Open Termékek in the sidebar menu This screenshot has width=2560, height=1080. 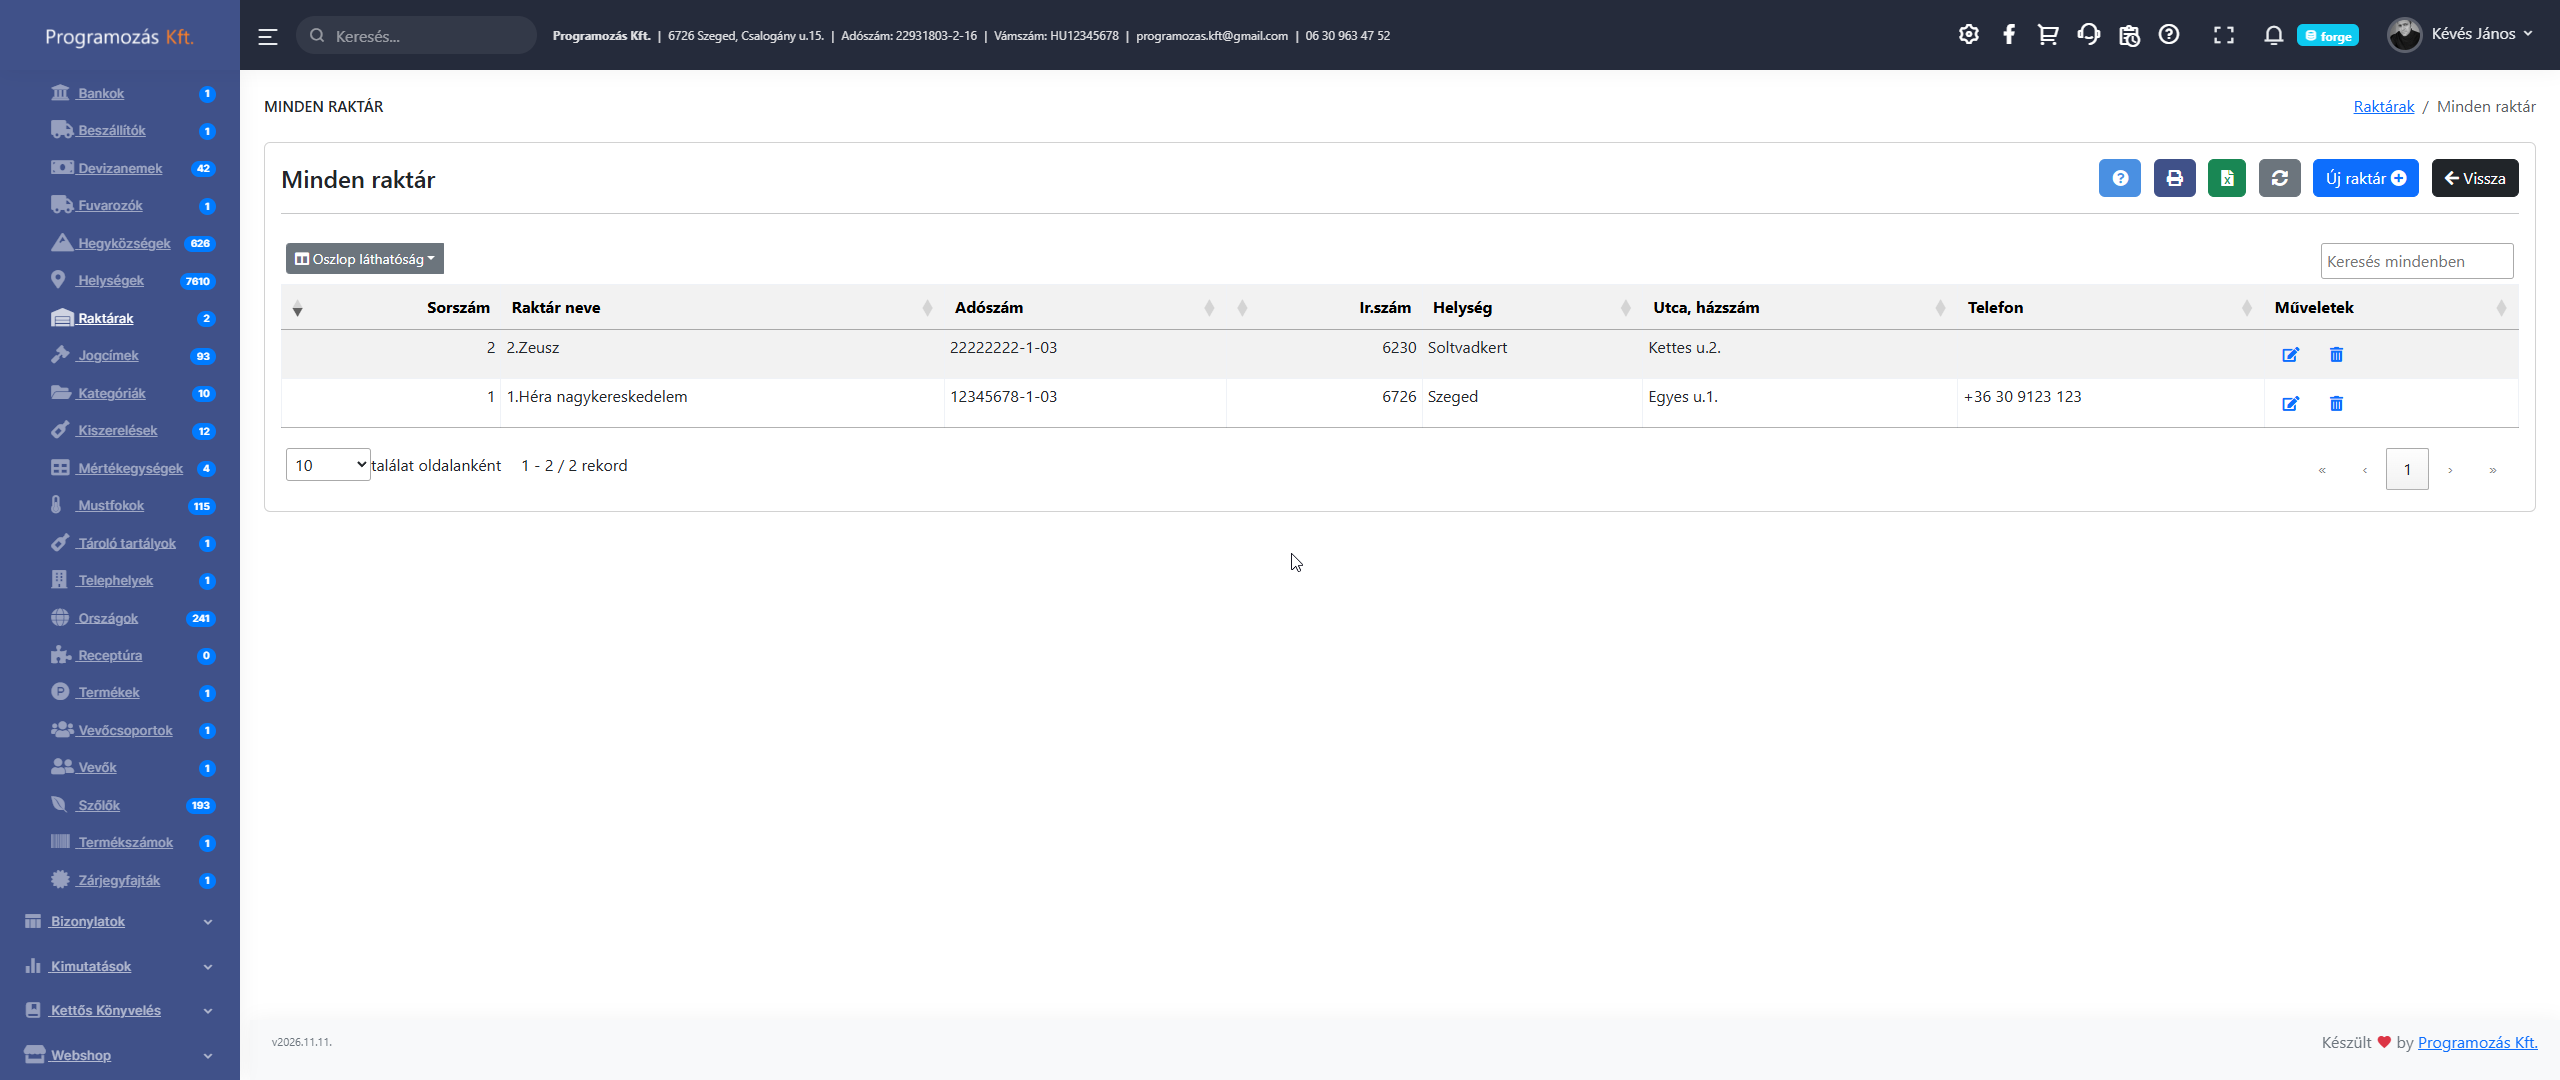(x=109, y=693)
